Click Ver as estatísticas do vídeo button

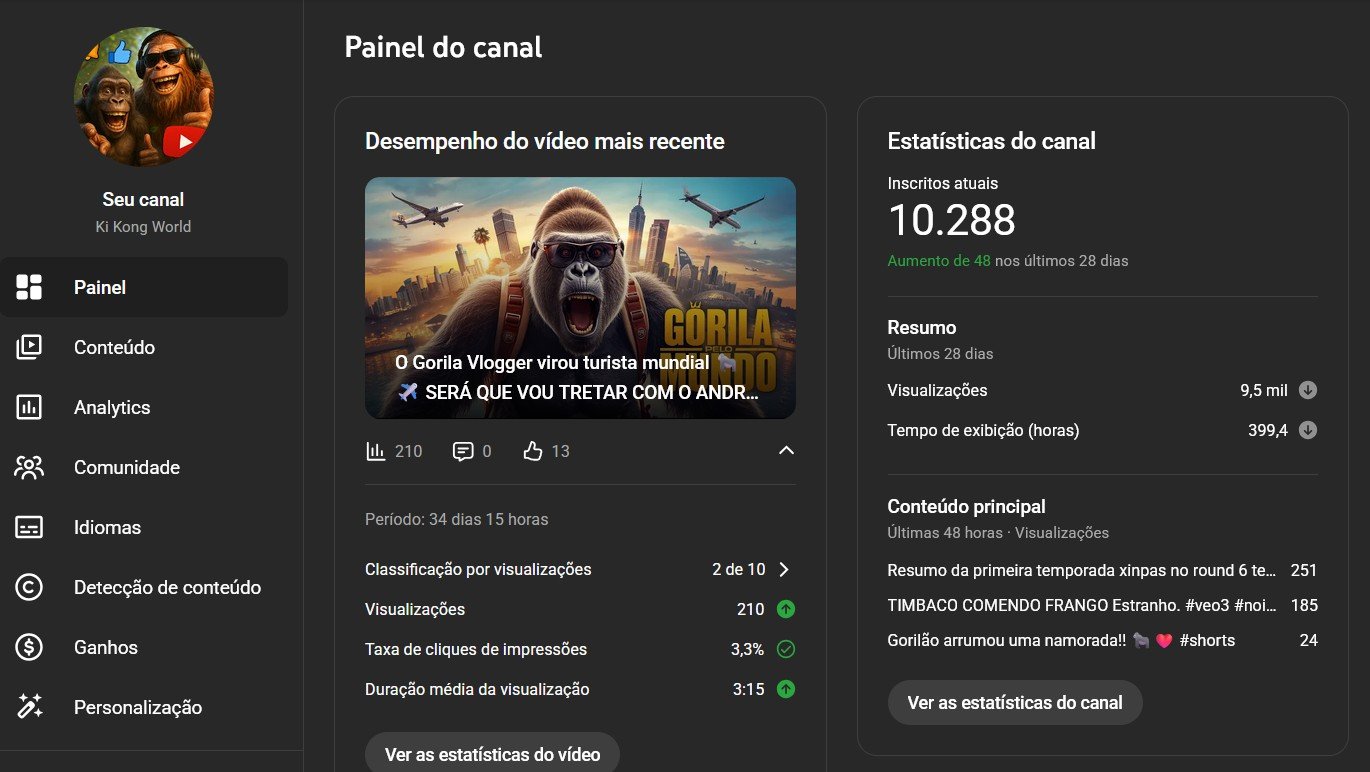tap(492, 754)
